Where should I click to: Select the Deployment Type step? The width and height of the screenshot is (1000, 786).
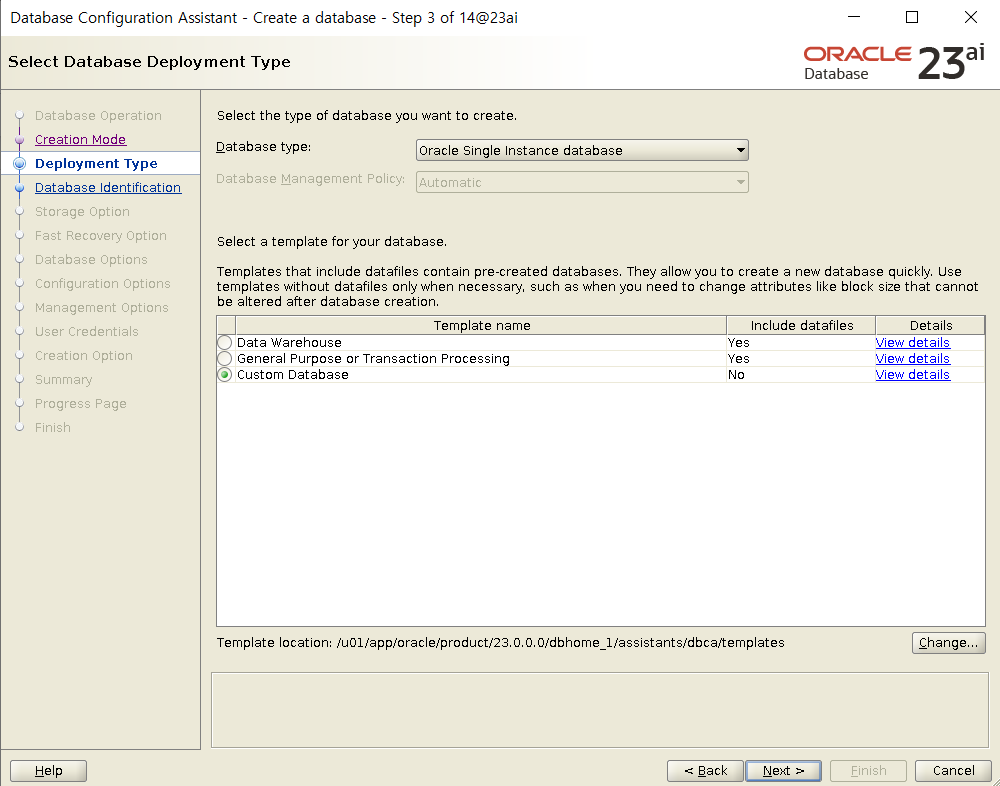click(x=96, y=163)
